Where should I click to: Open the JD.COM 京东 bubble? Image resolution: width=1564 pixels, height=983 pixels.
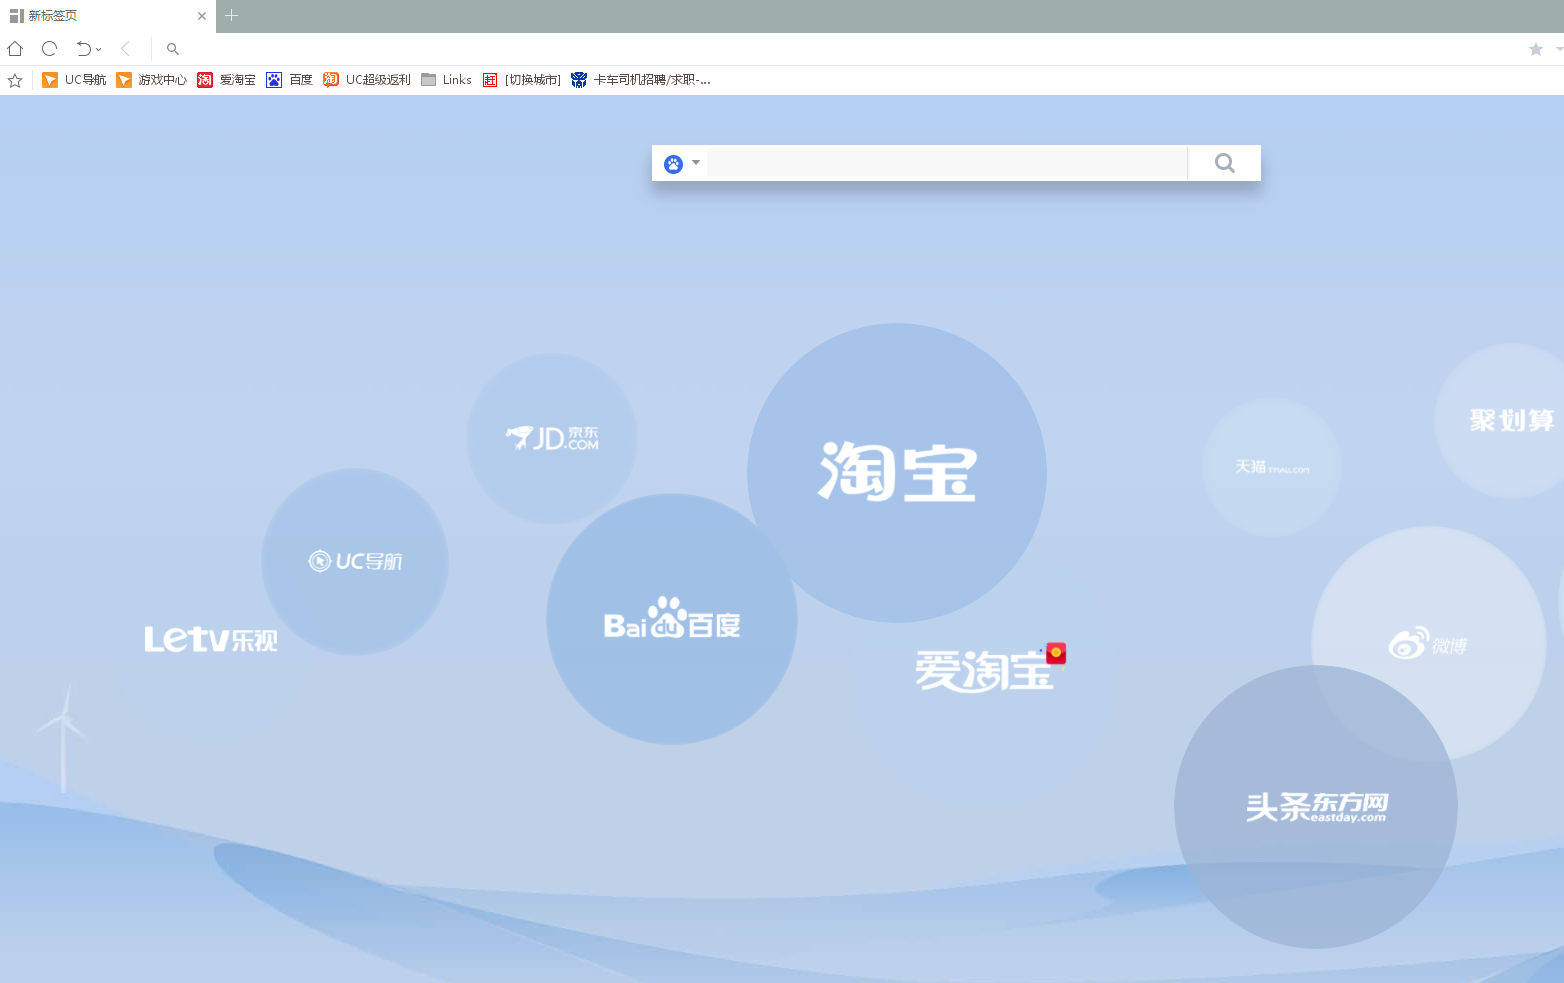[552, 438]
